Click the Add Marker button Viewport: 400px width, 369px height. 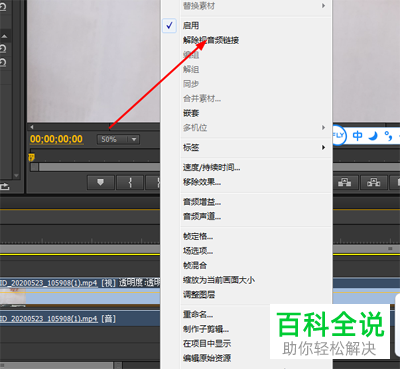[x=101, y=182]
